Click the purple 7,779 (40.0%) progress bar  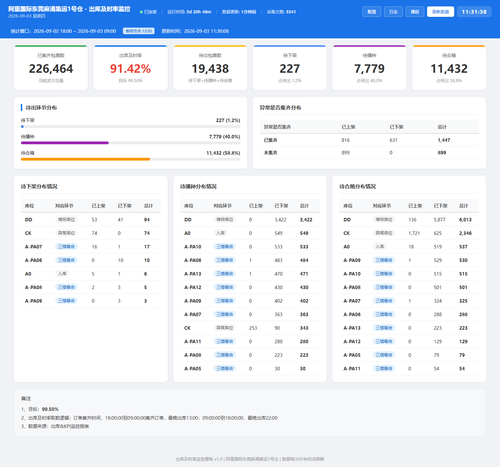click(x=130, y=143)
